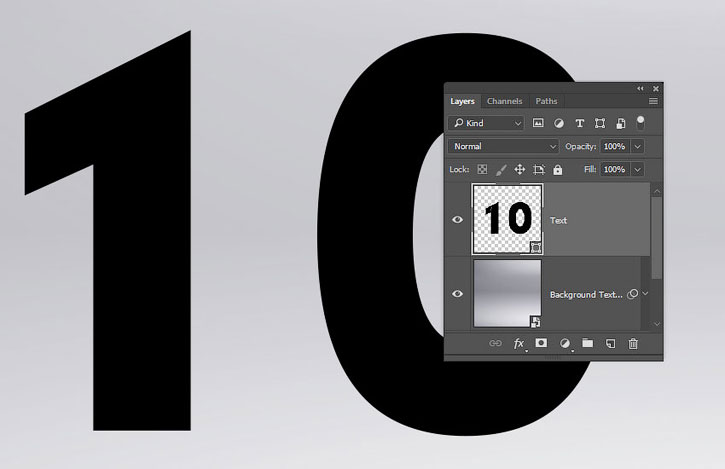Create a new layer icon
725x469 pixels.
(x=610, y=344)
